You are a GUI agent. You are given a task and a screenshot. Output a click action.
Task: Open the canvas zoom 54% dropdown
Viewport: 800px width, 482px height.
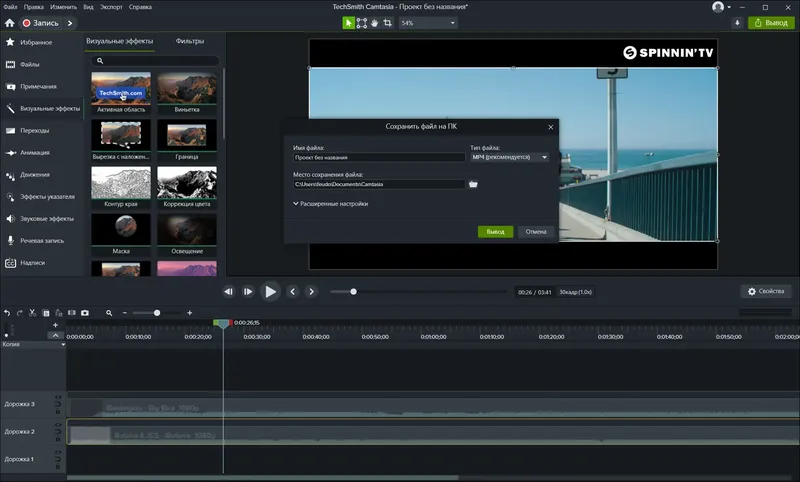coord(428,22)
